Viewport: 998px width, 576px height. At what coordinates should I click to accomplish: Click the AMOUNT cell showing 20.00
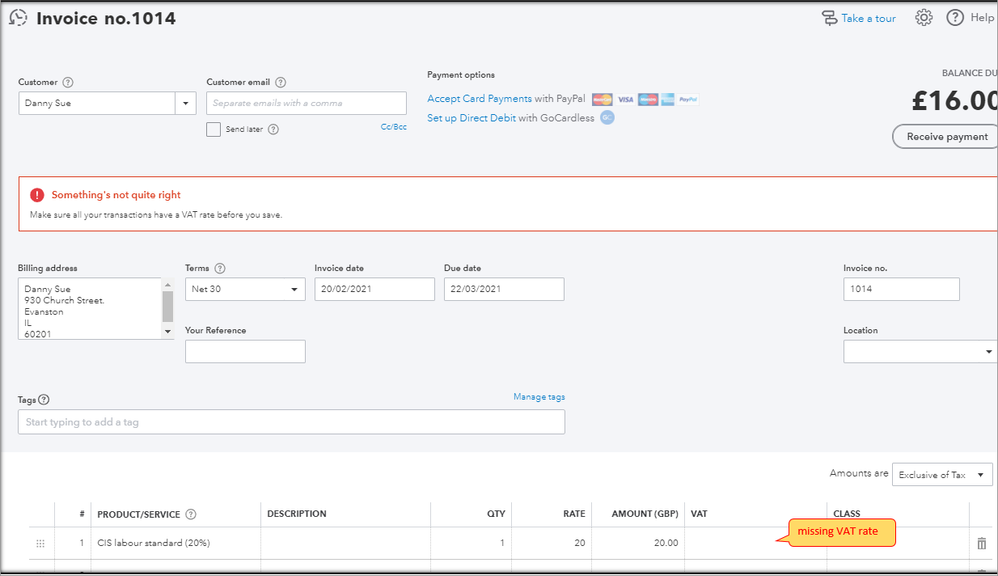click(x=638, y=544)
